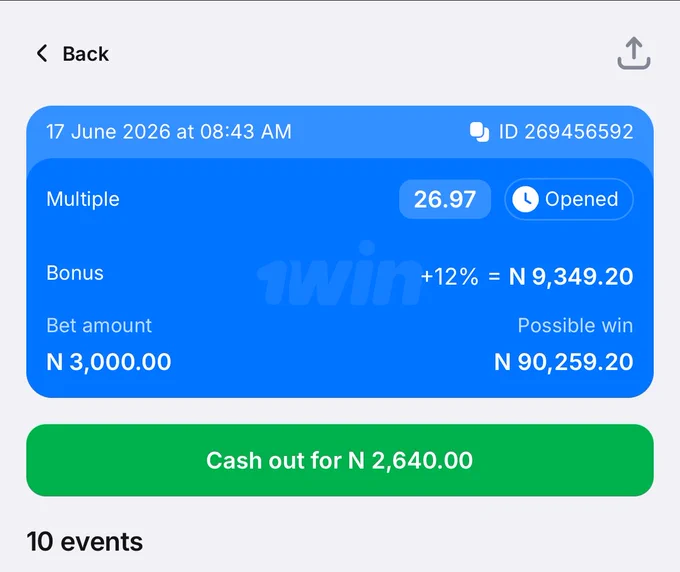Screen dimensions: 680x572
Task: Click the Possible win label
Action: pos(575,326)
